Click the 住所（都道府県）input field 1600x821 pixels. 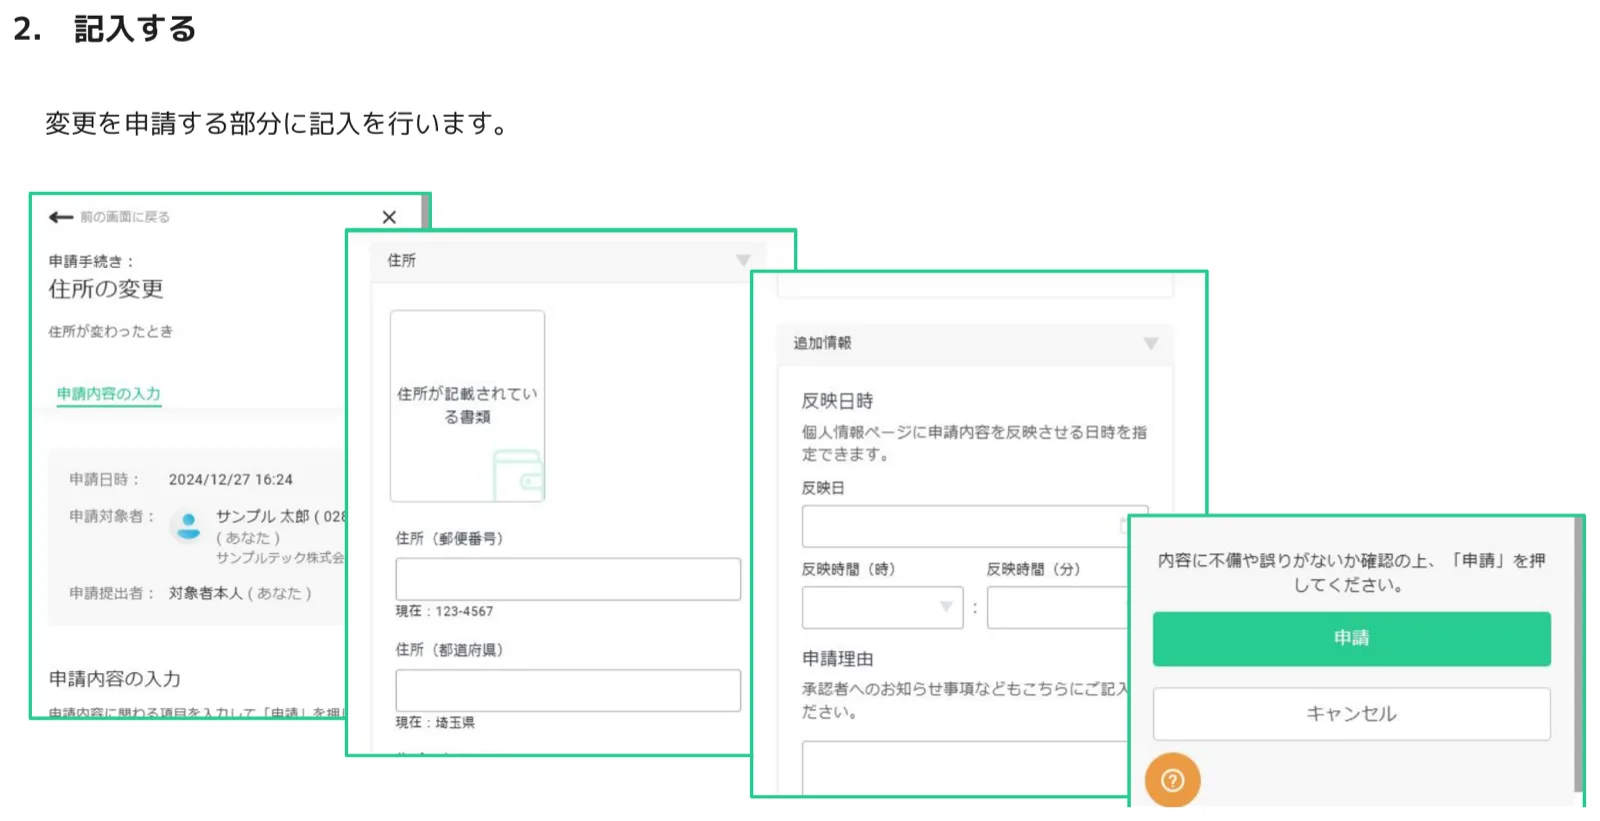click(x=568, y=690)
